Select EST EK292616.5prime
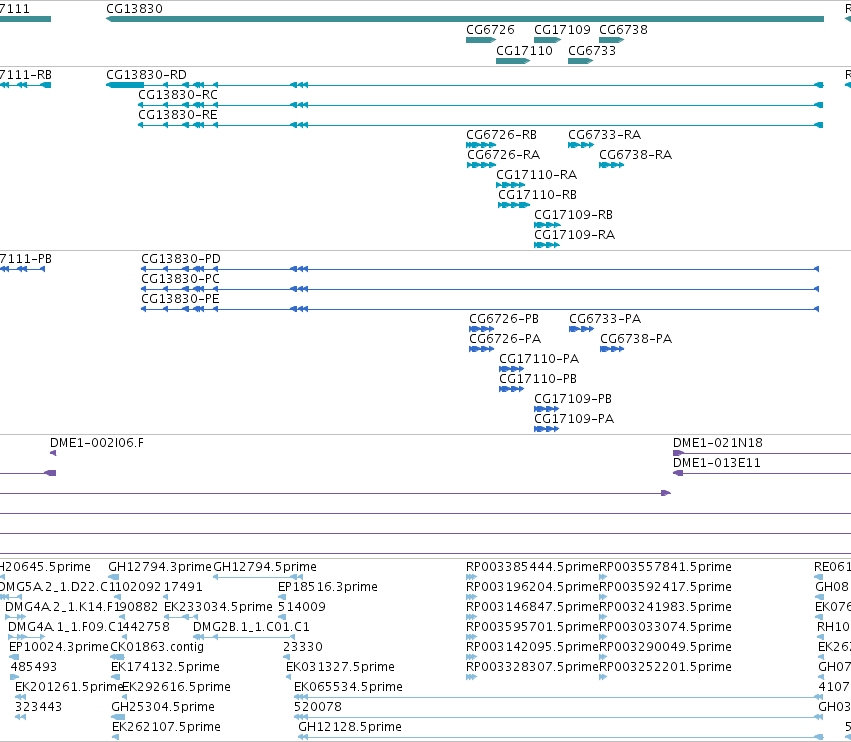The image size is (851, 742). click(125, 697)
